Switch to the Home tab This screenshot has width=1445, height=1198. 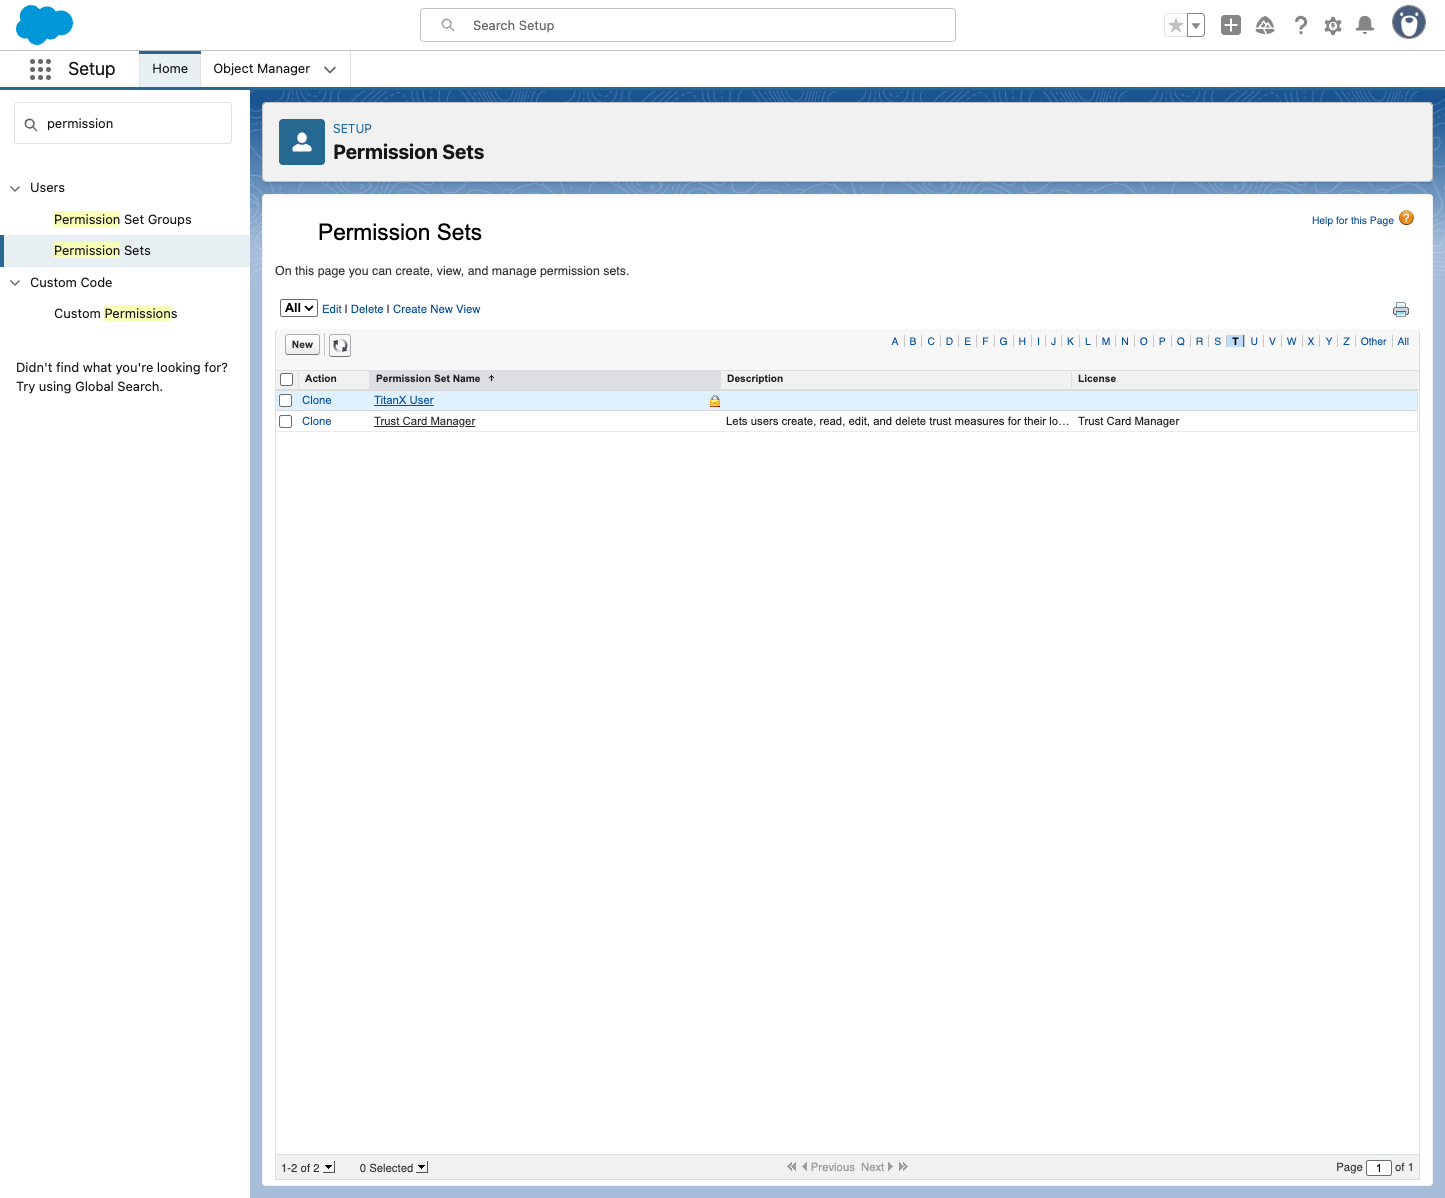coord(170,69)
